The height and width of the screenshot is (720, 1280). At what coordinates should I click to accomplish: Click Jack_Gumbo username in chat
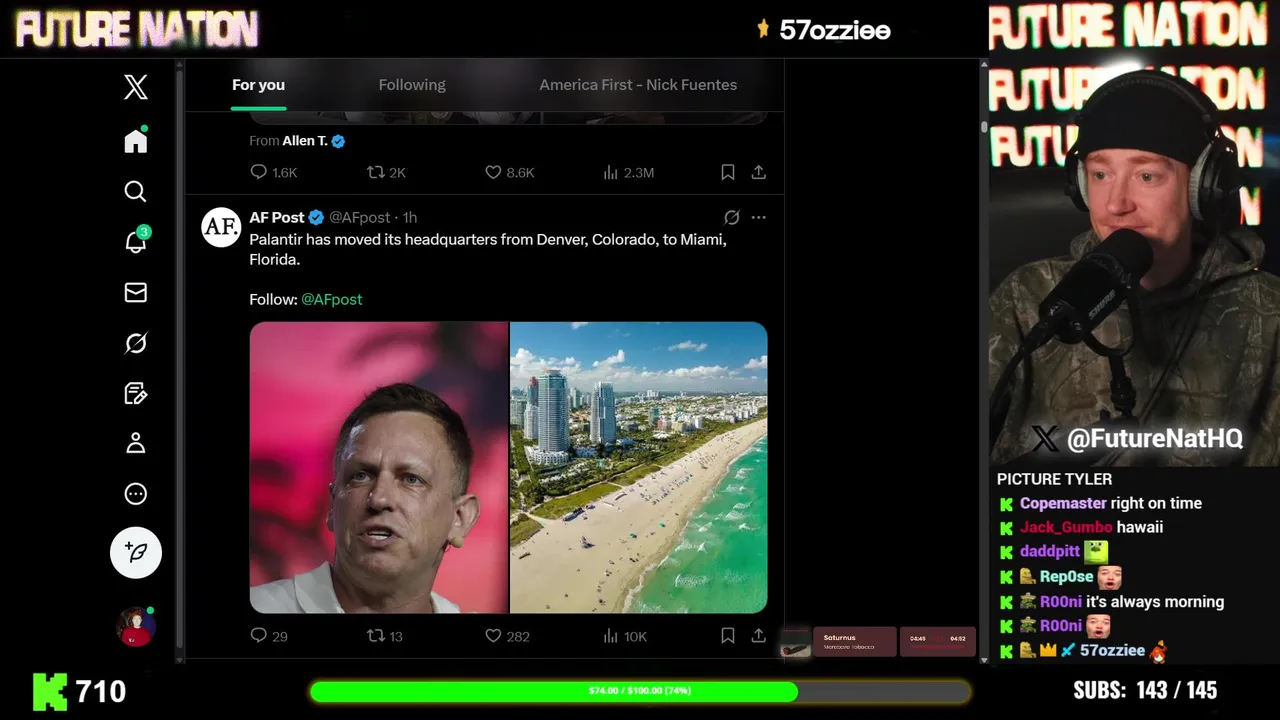[1066, 527]
